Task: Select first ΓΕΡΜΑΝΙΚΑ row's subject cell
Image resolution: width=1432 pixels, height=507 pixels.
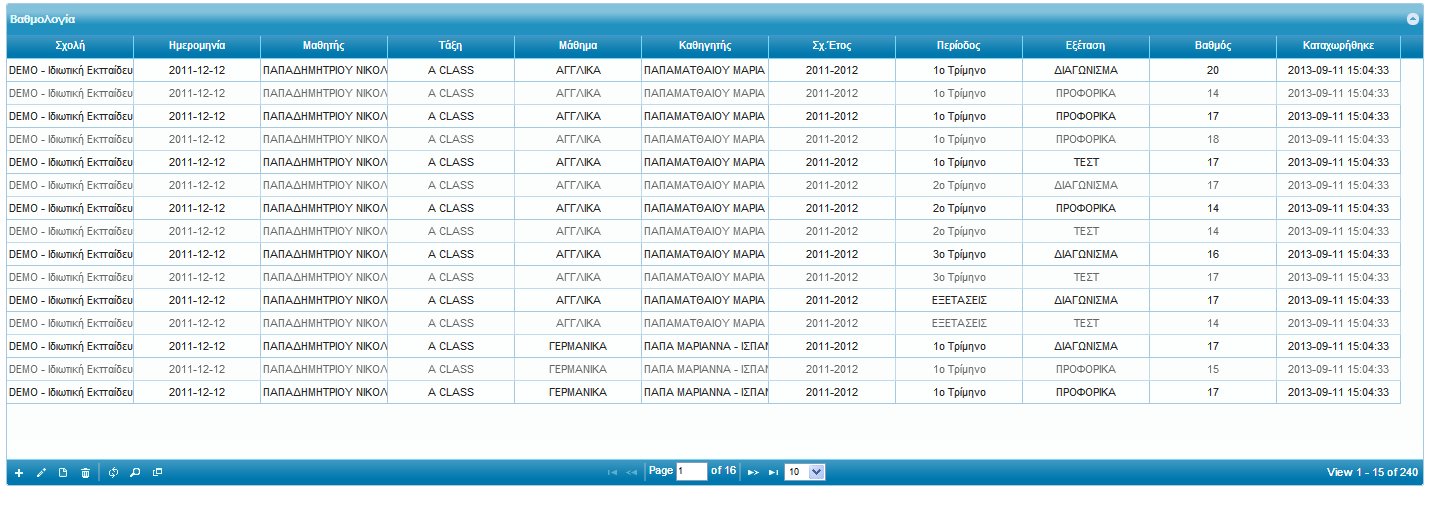Action: 578,346
